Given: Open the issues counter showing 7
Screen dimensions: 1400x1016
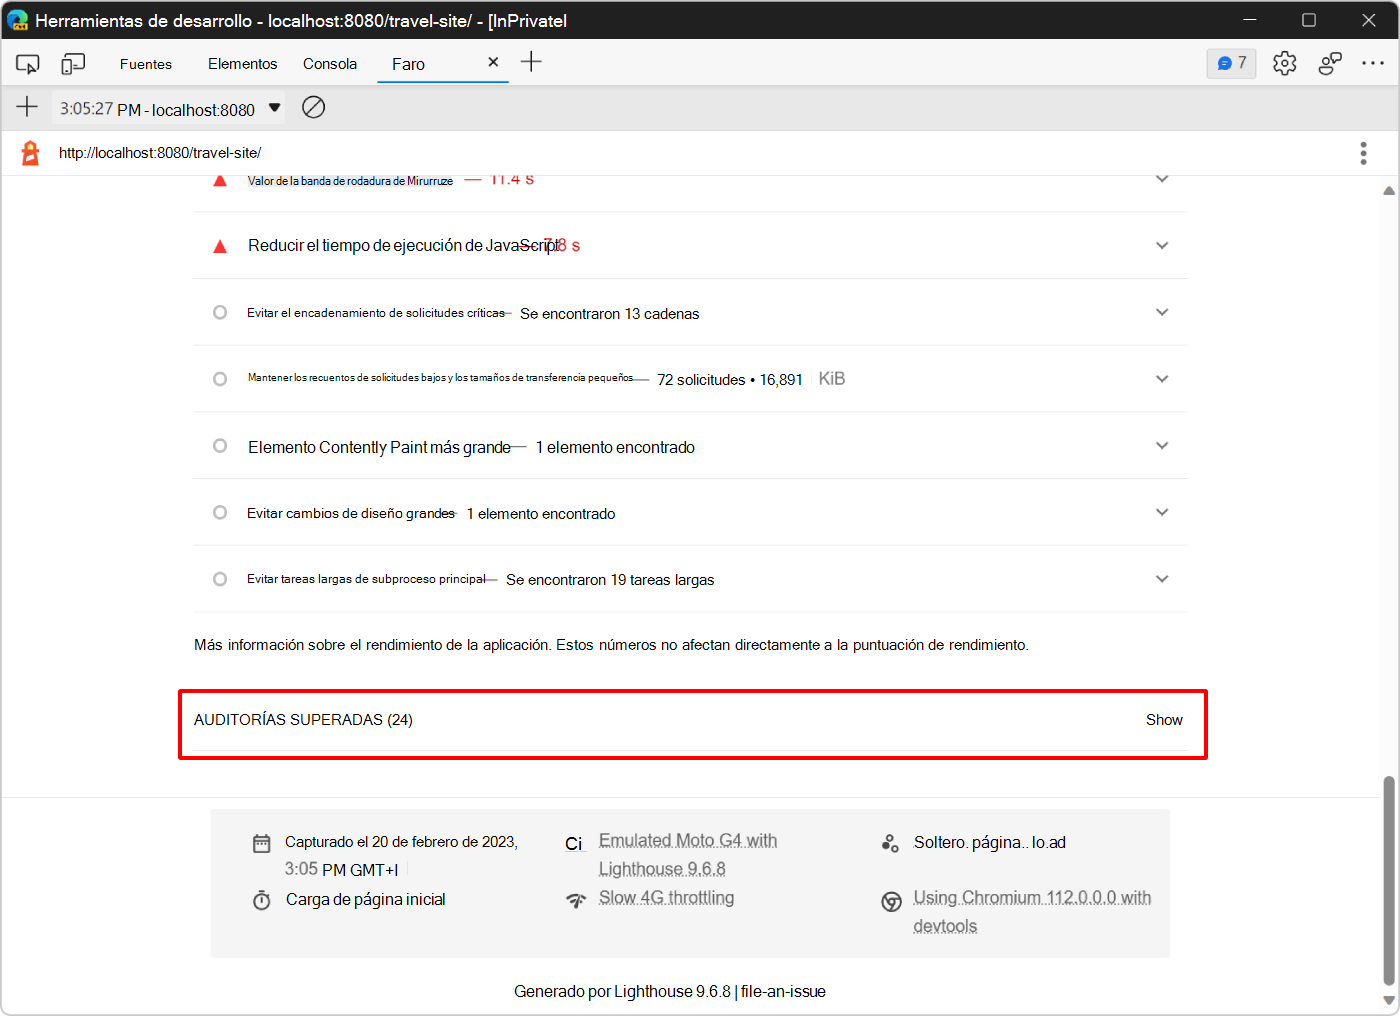Looking at the screenshot, I should [x=1231, y=63].
